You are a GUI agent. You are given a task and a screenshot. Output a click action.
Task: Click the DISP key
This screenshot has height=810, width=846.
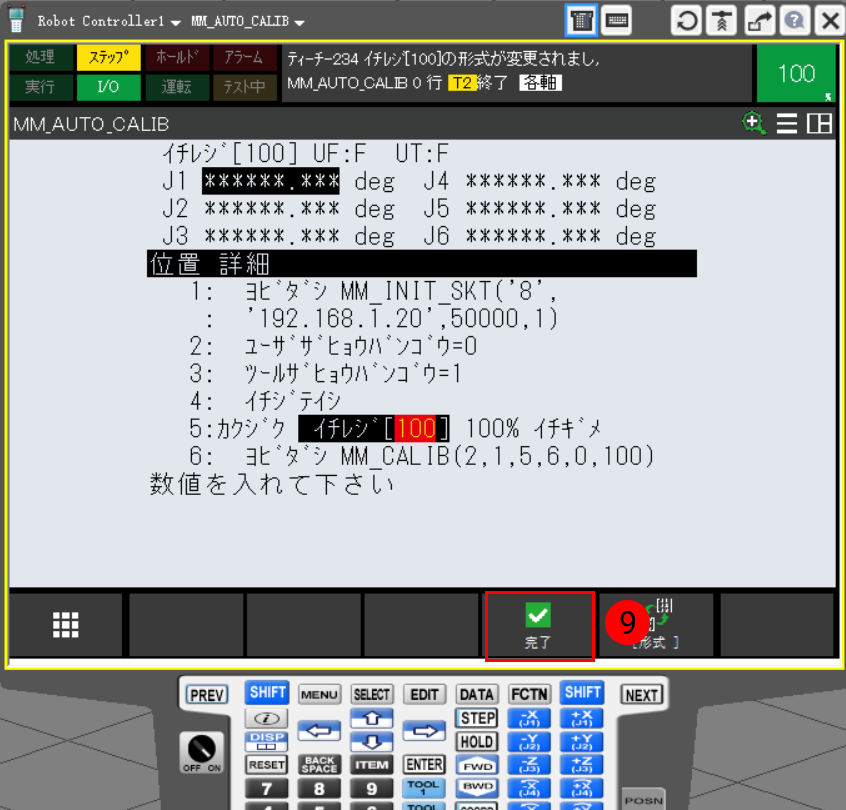pyautogui.click(x=267, y=741)
